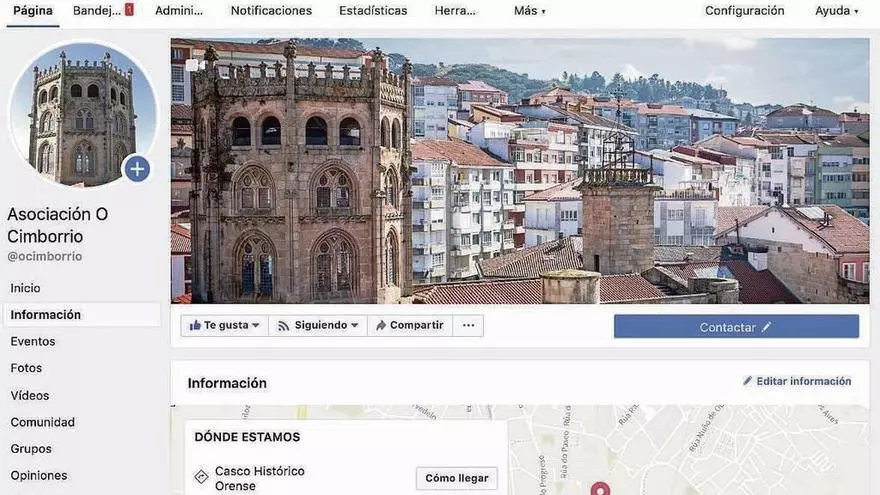Select Eventos in the left sidebar
The width and height of the screenshot is (880, 495).
coord(33,341)
